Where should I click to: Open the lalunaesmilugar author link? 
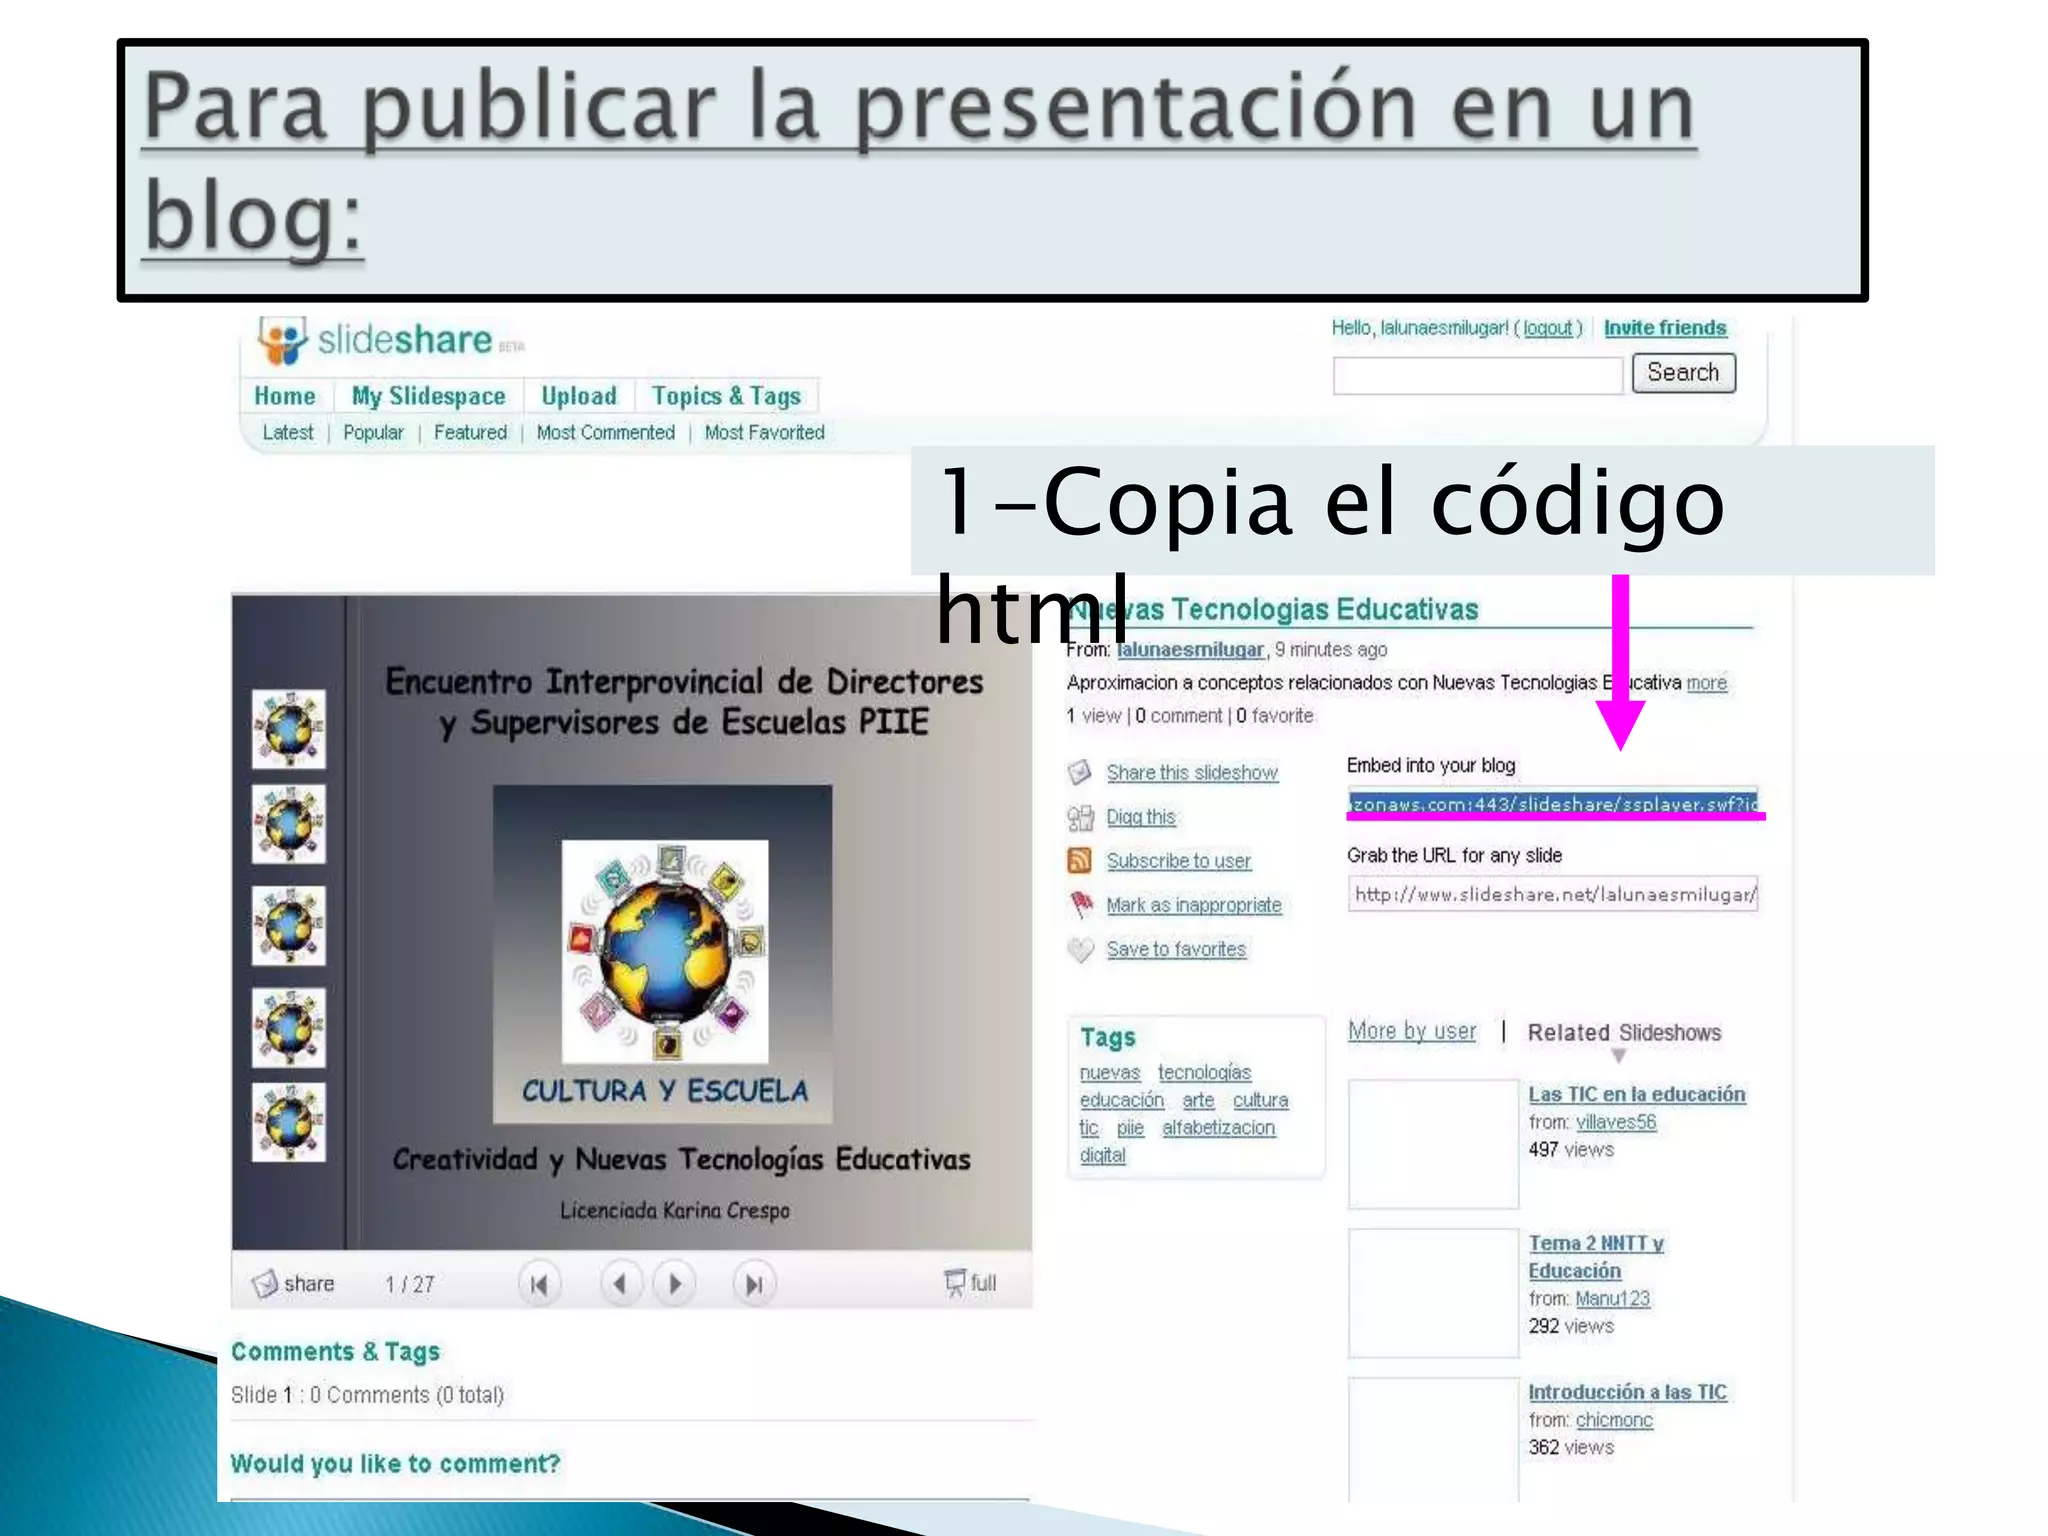[x=1190, y=650]
